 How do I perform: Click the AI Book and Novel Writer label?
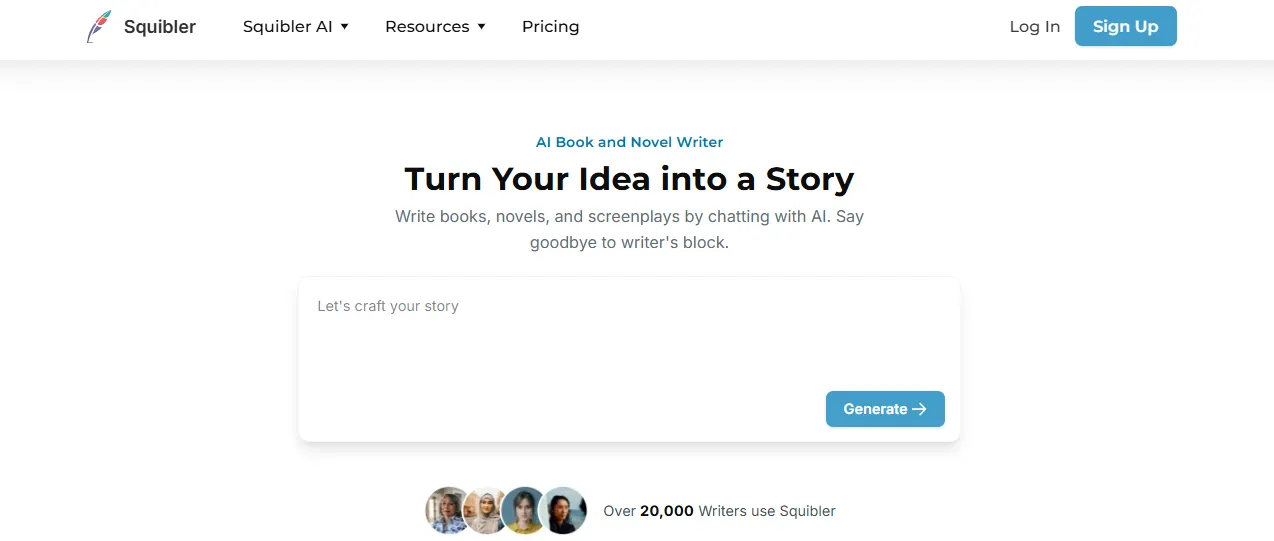(x=629, y=142)
